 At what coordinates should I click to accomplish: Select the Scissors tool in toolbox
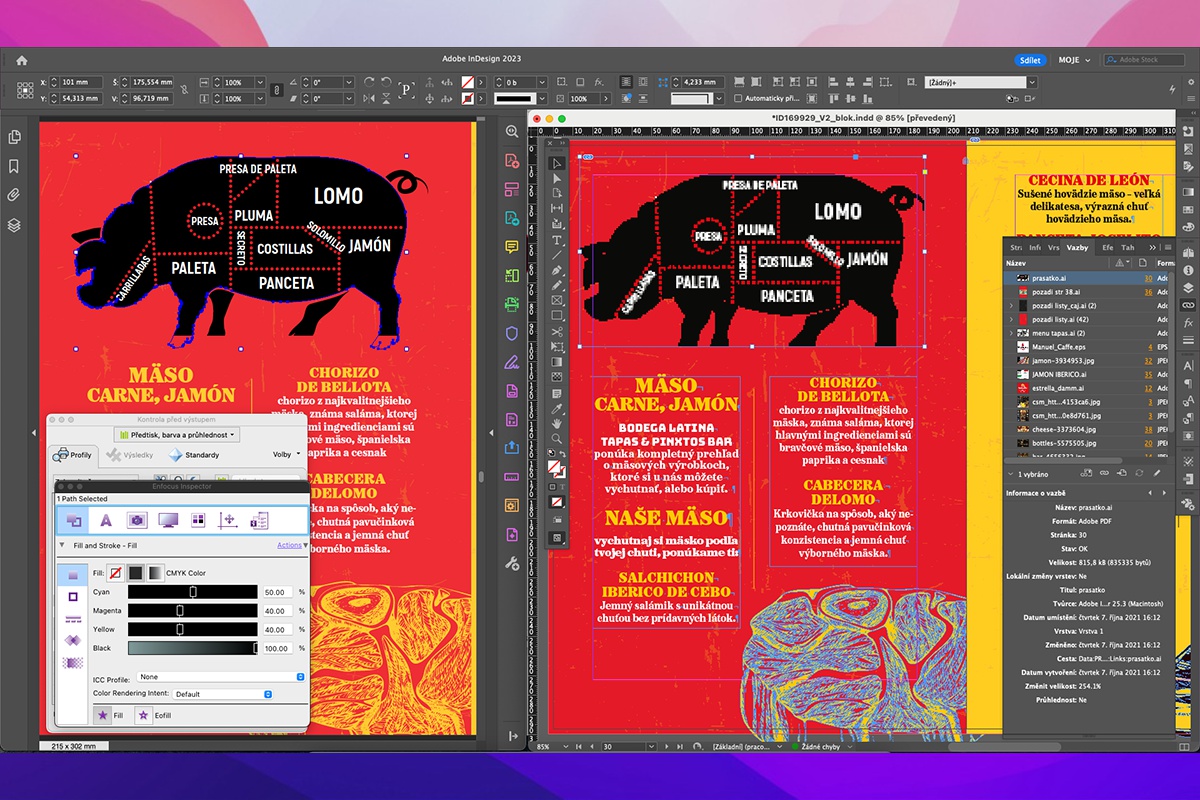point(558,332)
